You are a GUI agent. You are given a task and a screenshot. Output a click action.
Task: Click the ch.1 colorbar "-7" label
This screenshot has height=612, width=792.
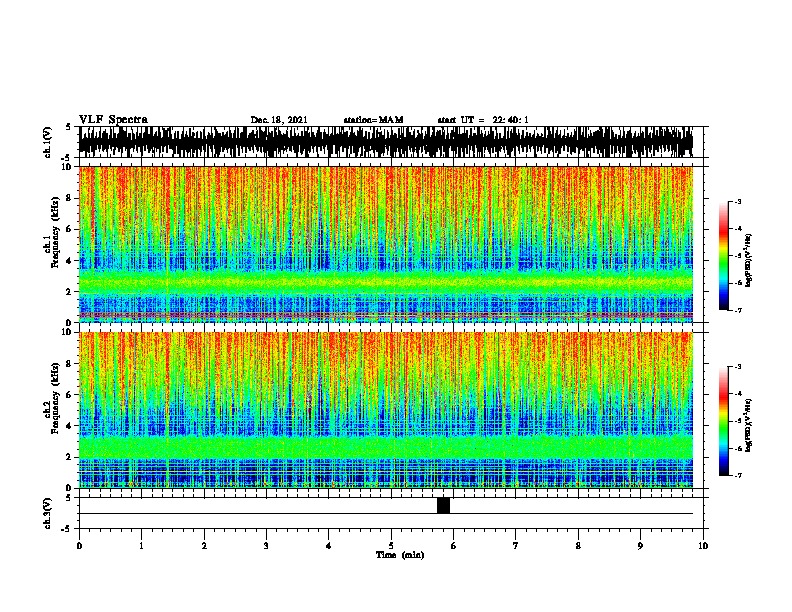[738, 310]
